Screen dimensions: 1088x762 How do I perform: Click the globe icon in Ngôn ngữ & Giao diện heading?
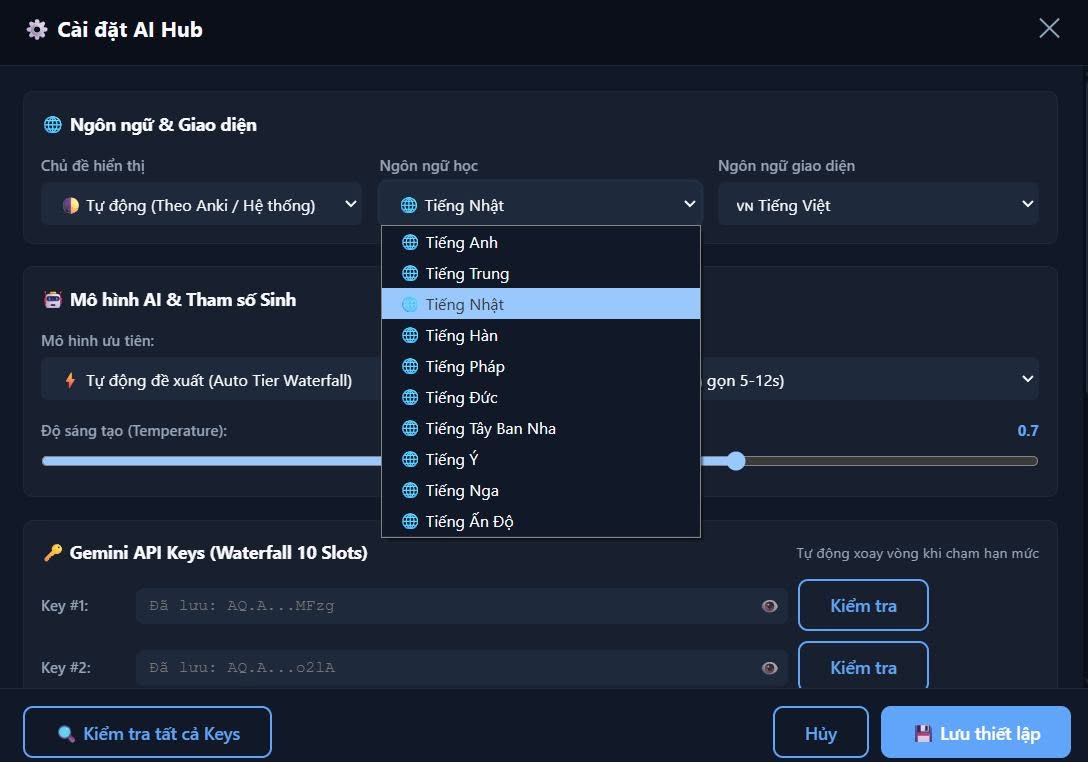pyautogui.click(x=53, y=125)
